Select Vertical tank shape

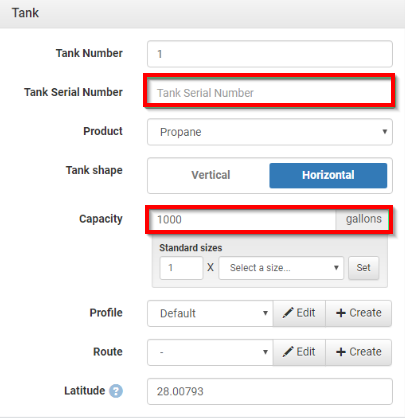(211, 175)
